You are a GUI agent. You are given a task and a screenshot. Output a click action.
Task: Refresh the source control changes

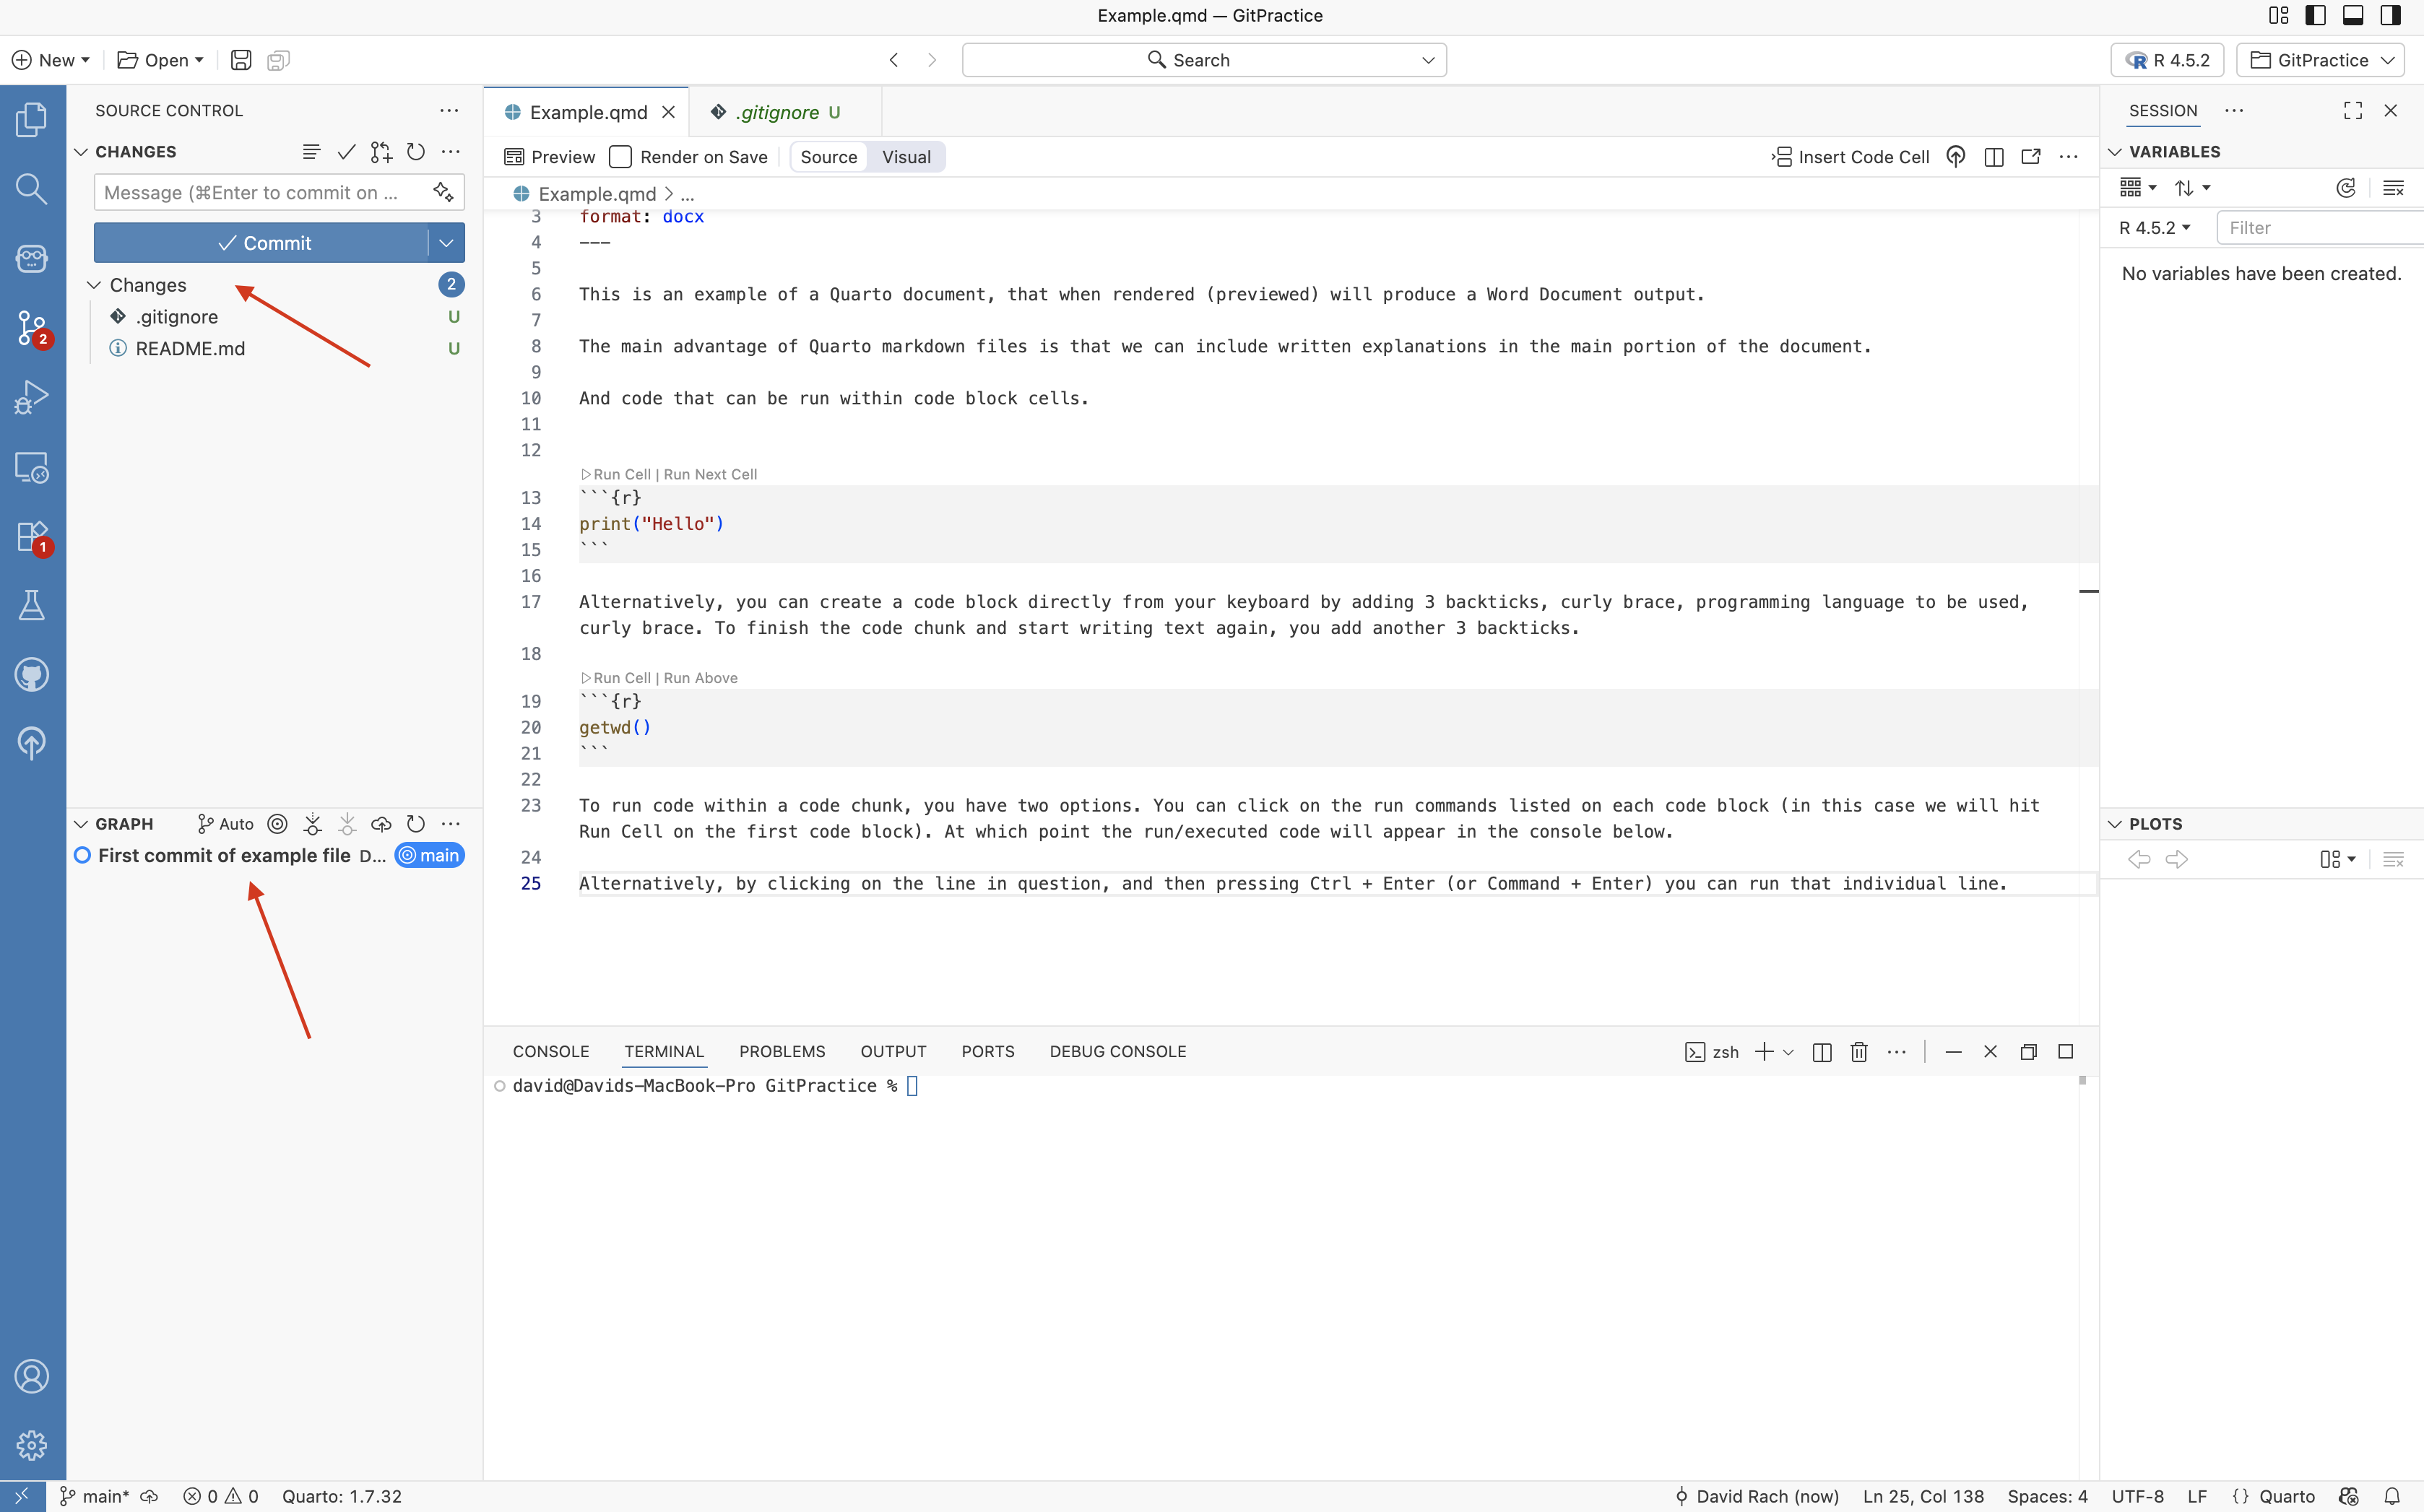[416, 152]
